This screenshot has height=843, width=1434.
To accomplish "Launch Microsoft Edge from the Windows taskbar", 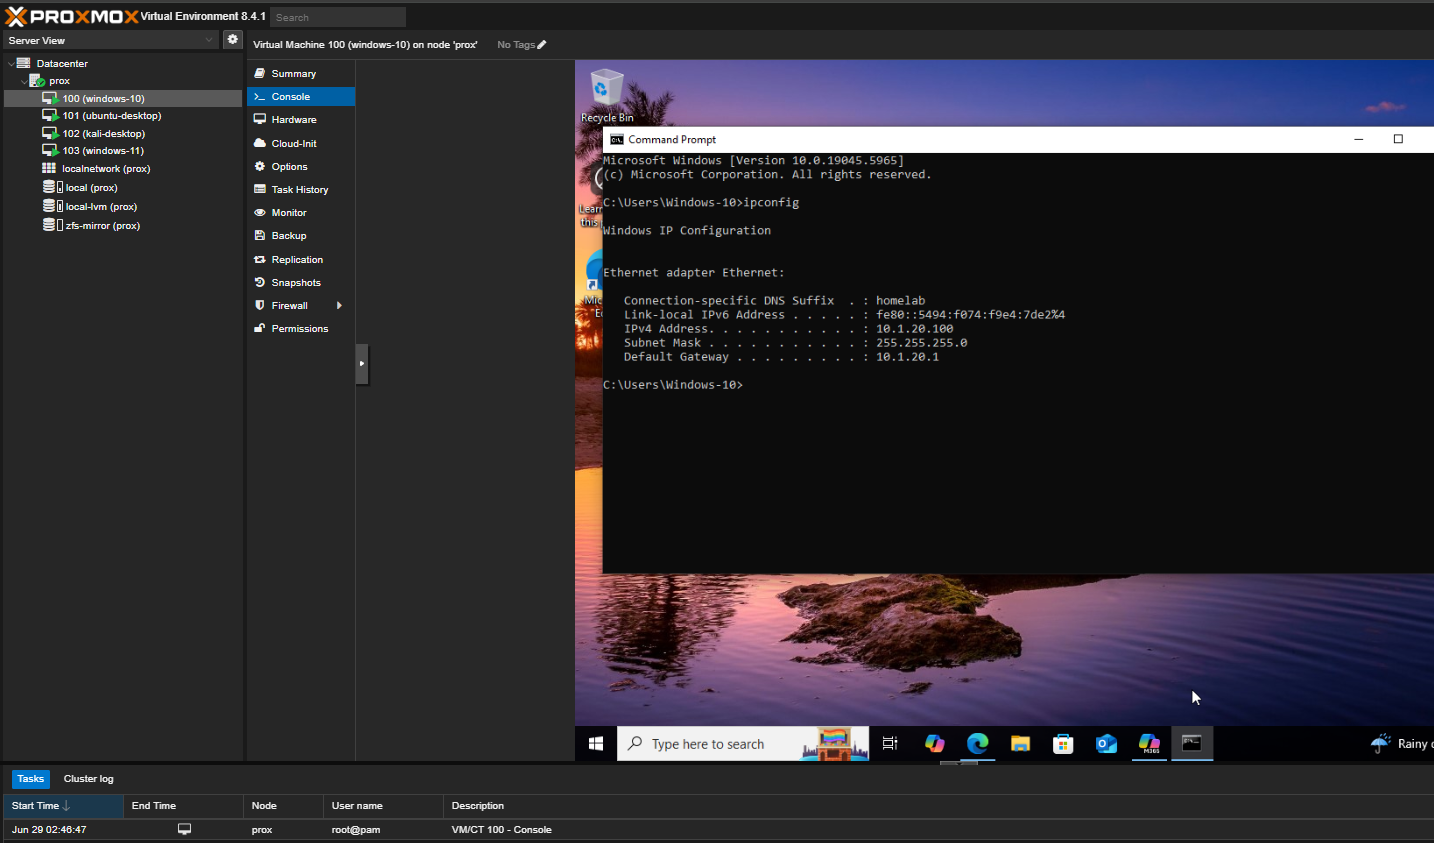I will click(977, 744).
